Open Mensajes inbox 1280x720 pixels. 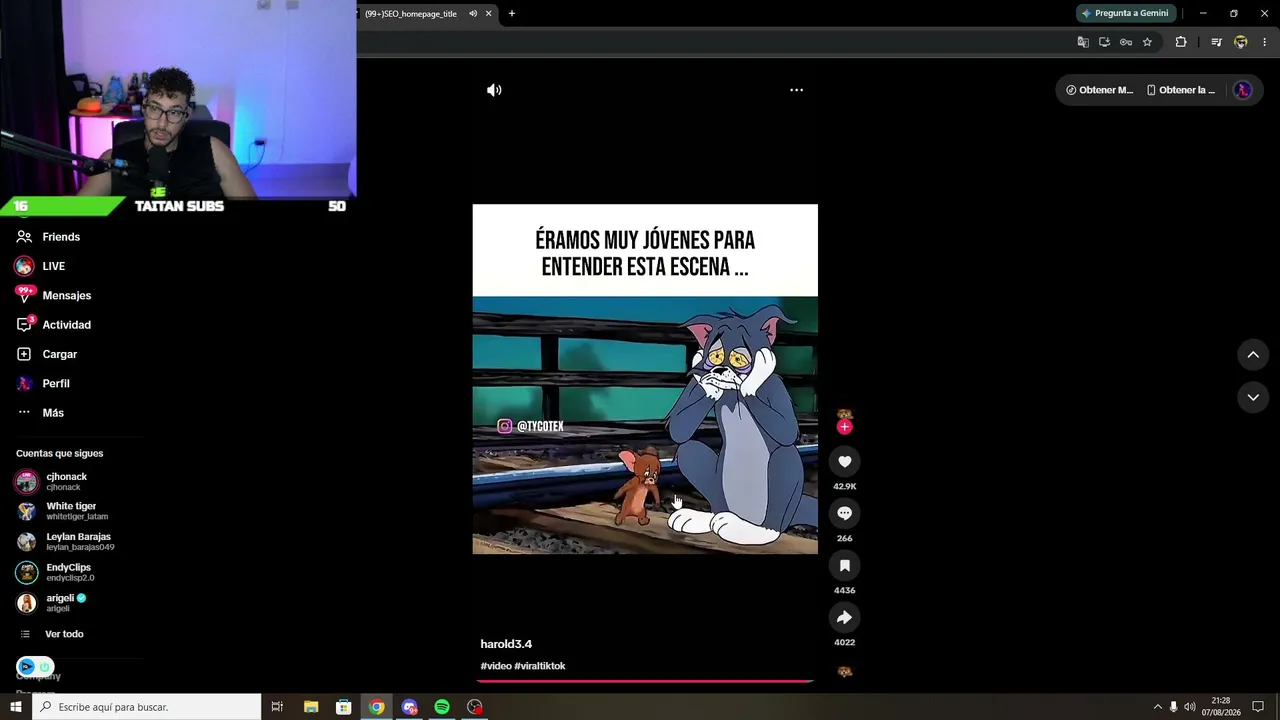pyautogui.click(x=53, y=295)
